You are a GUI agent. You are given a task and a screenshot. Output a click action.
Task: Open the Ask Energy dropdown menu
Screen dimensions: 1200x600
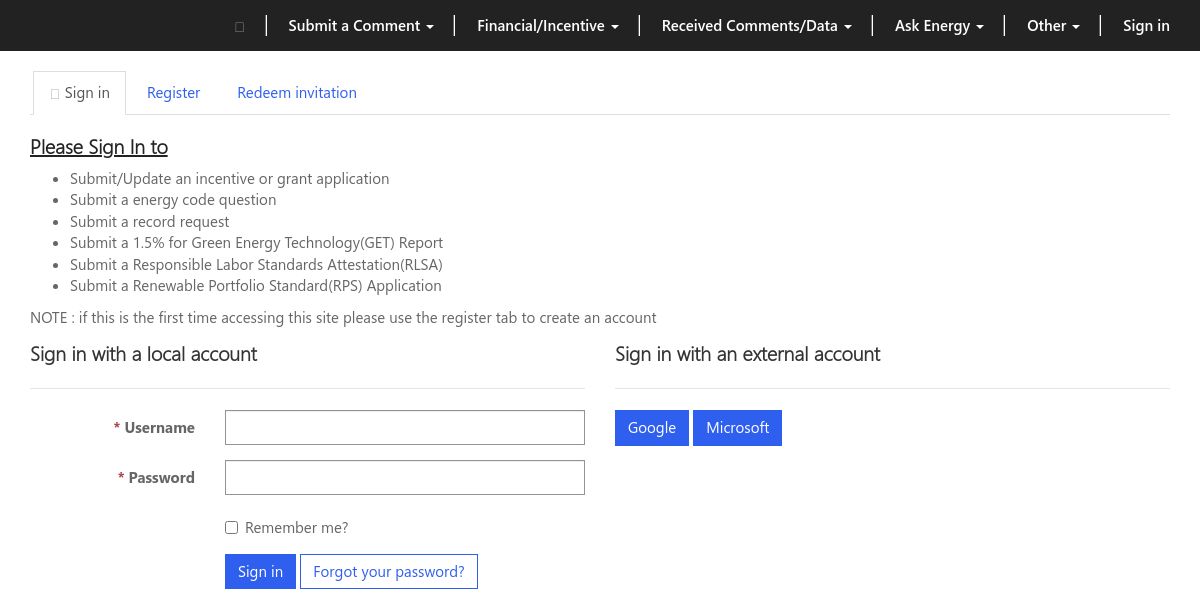click(939, 26)
